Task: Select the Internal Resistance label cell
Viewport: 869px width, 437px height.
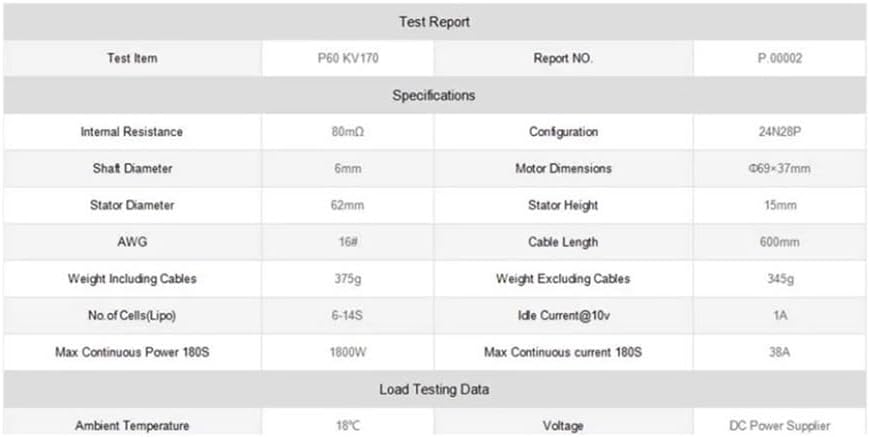Action: click(132, 132)
